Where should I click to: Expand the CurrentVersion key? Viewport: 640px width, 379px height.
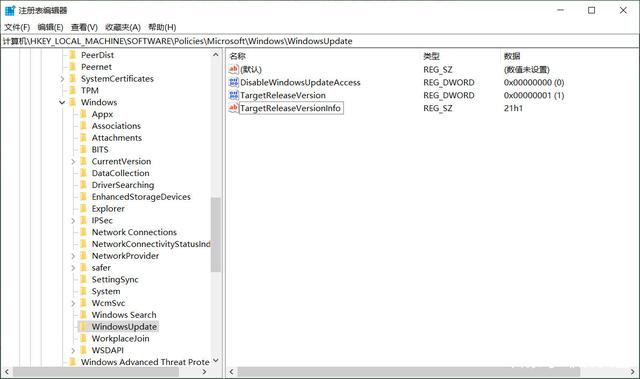point(73,162)
